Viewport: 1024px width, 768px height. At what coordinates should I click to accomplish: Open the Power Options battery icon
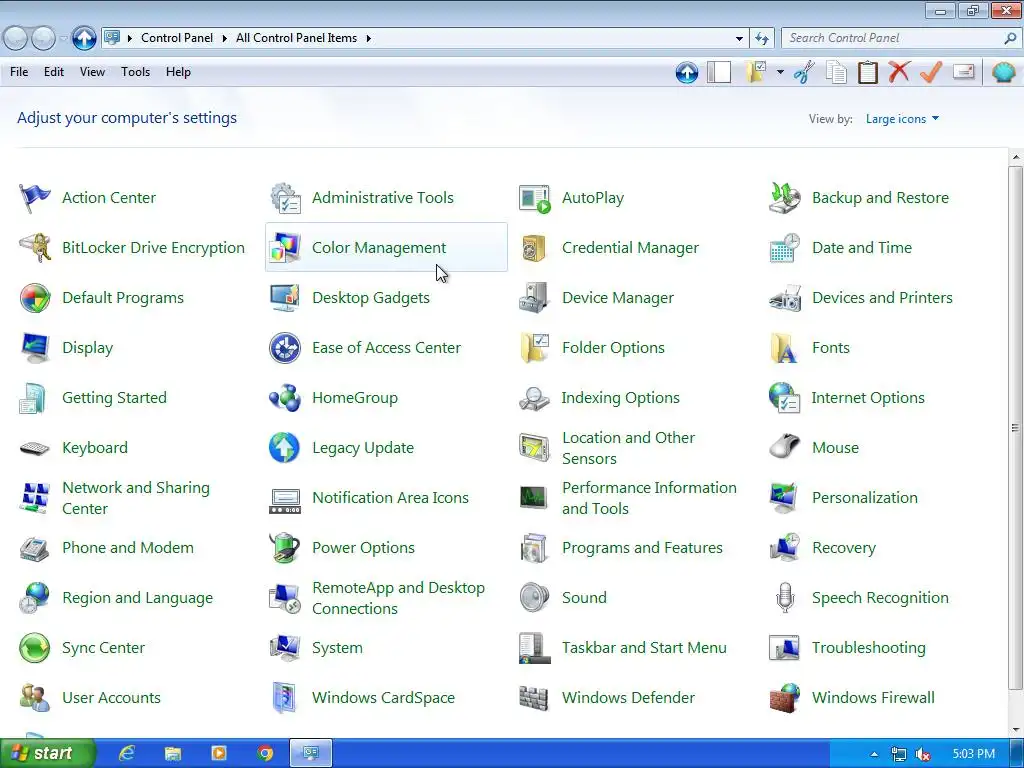click(285, 548)
